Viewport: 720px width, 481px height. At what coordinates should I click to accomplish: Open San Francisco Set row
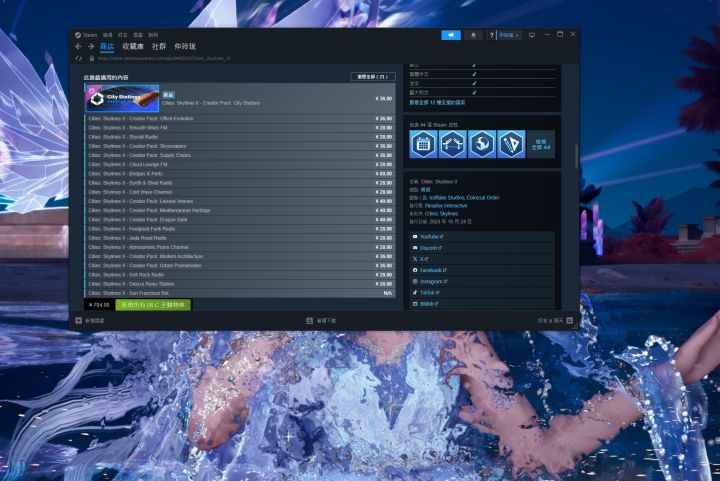click(x=240, y=293)
